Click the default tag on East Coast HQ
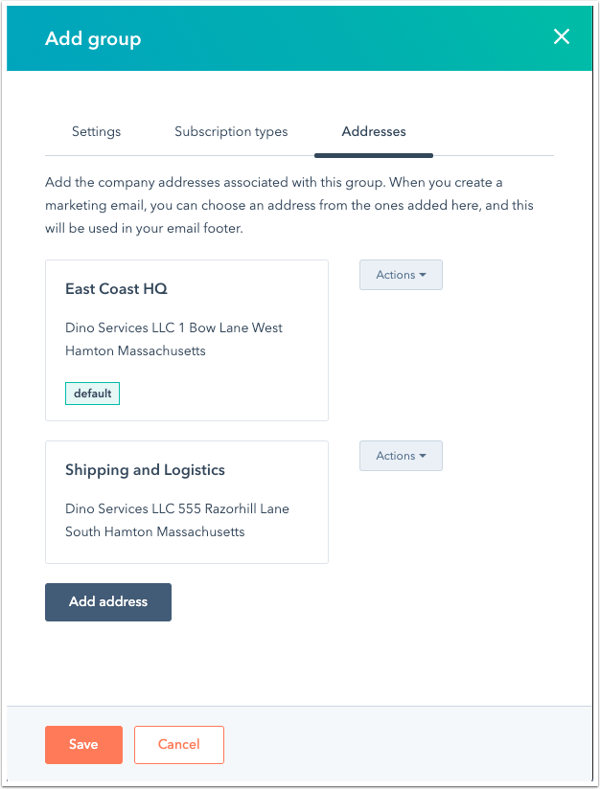Image resolution: width=600 pixels, height=789 pixels. click(93, 393)
